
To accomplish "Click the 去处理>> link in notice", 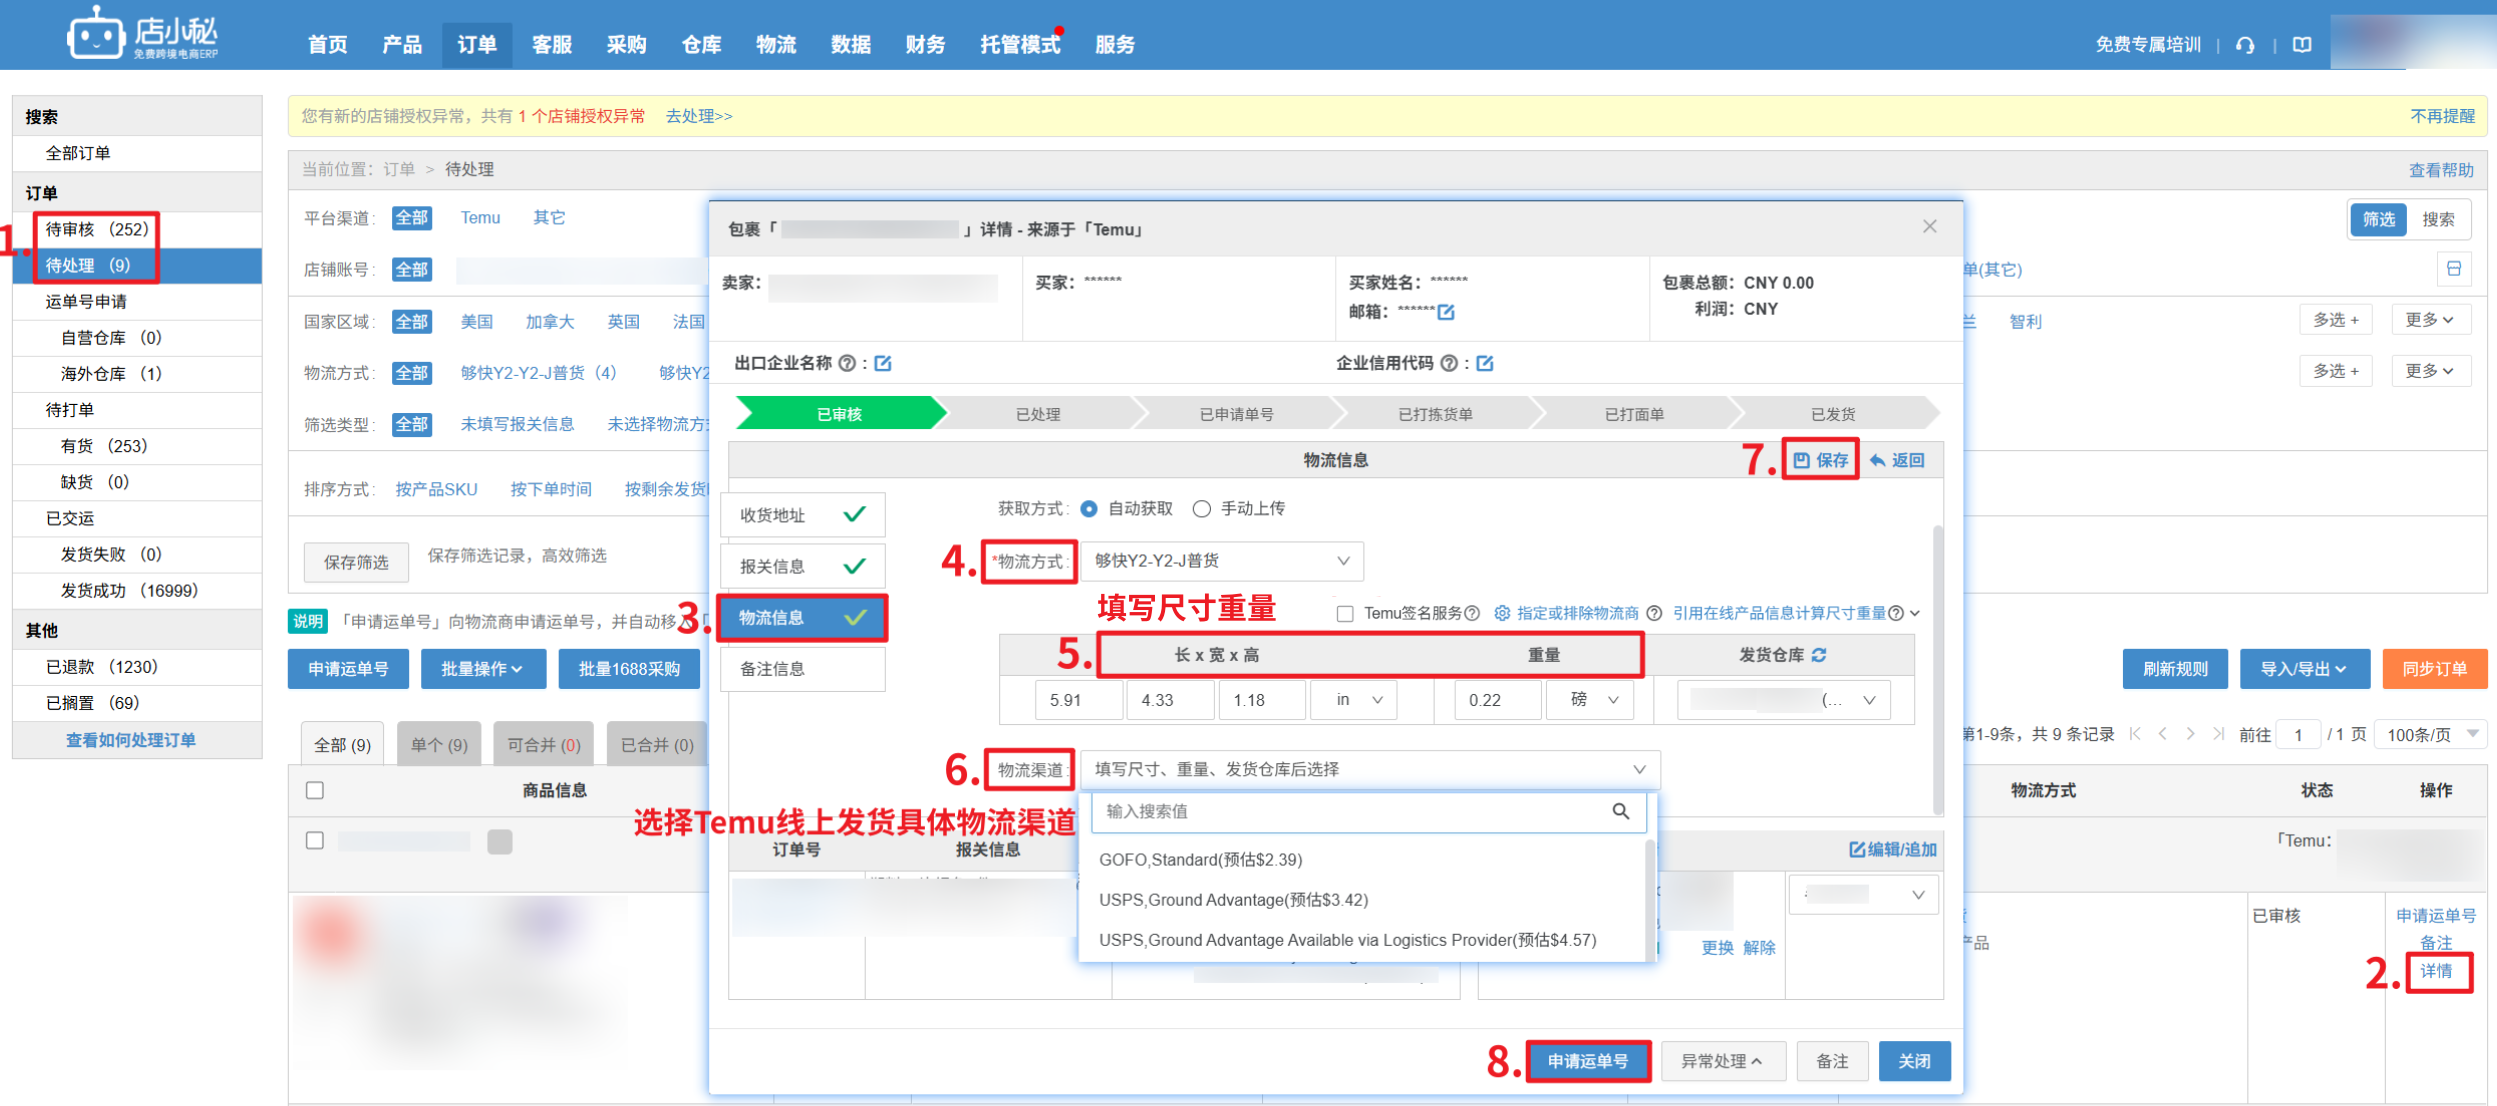I will pos(699,116).
